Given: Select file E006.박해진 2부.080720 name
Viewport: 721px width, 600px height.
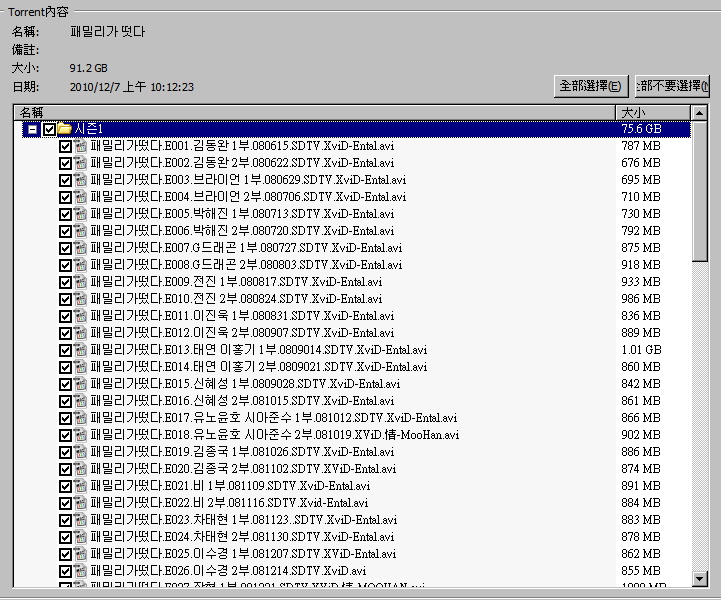Looking at the screenshot, I should click(x=242, y=231).
